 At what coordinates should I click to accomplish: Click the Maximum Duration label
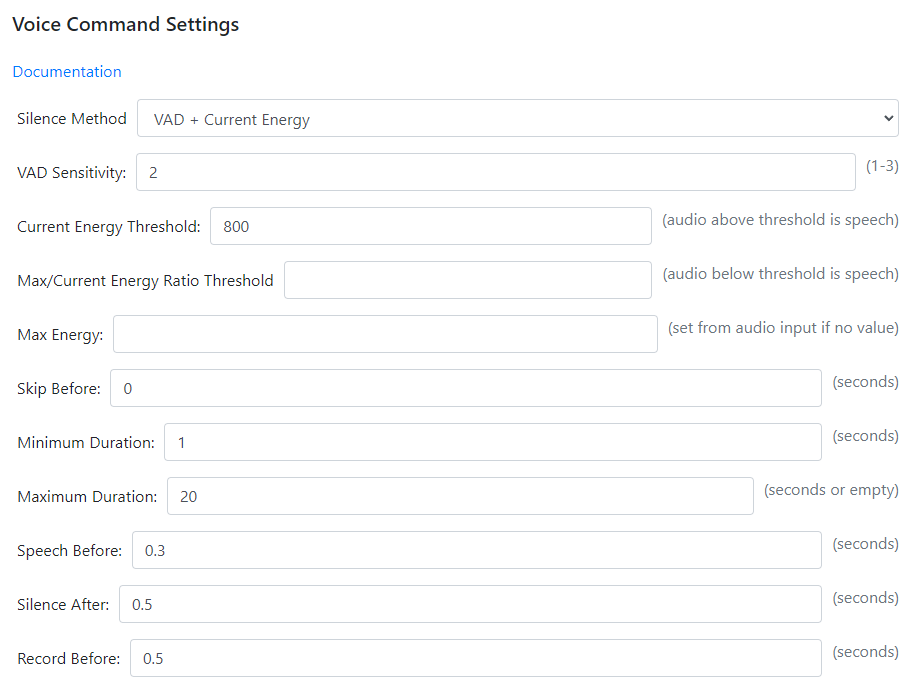pos(87,497)
